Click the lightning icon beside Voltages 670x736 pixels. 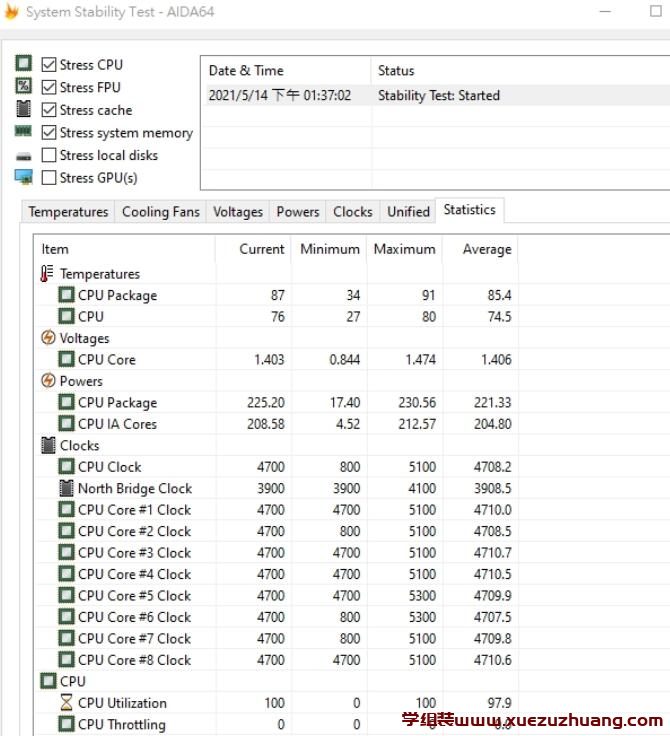click(47, 338)
